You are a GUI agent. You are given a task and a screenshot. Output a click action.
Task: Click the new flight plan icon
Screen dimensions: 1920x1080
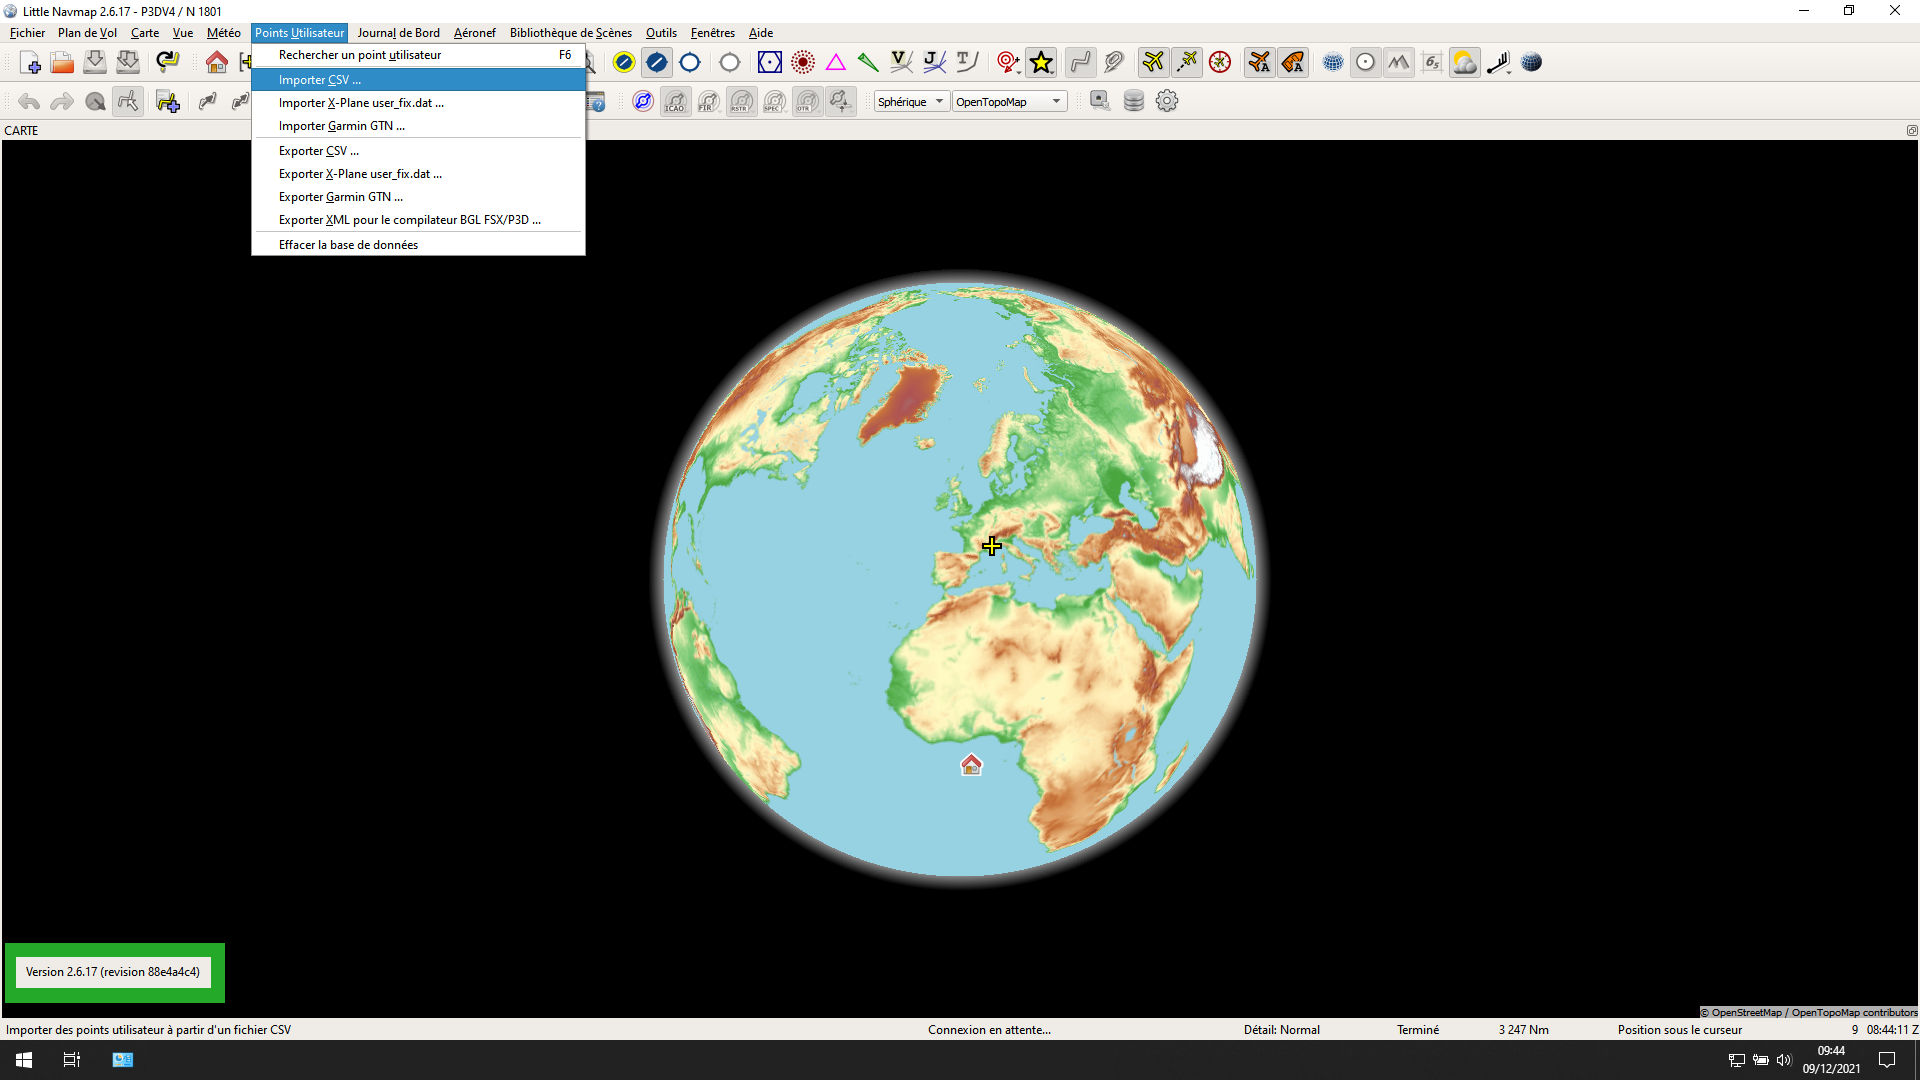pyautogui.click(x=29, y=62)
